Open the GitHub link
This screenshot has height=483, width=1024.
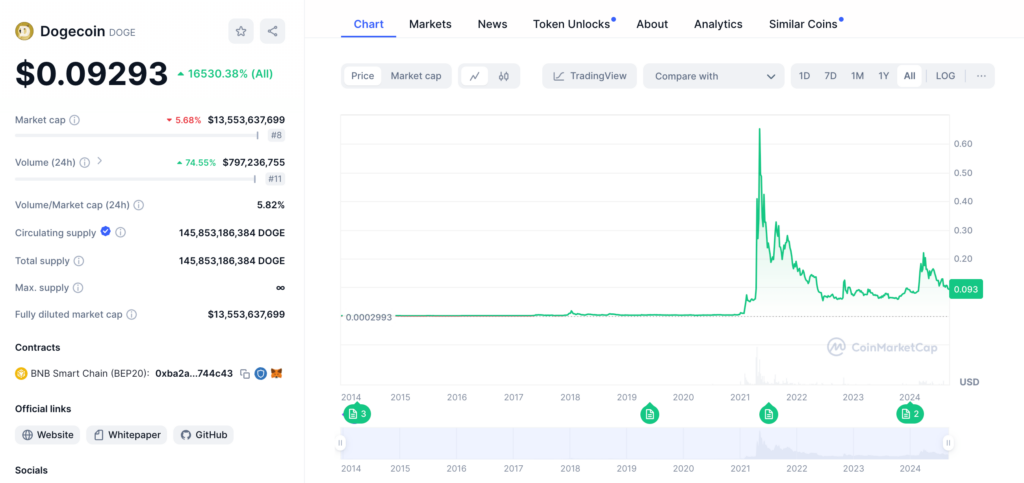[203, 435]
